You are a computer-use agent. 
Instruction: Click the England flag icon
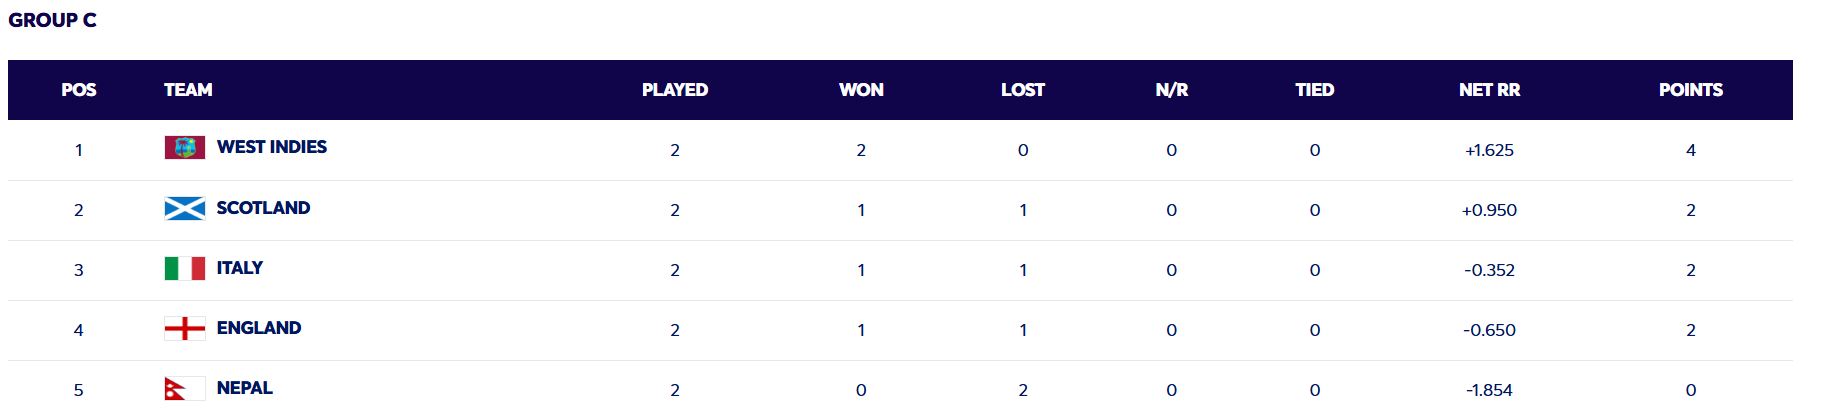185,328
